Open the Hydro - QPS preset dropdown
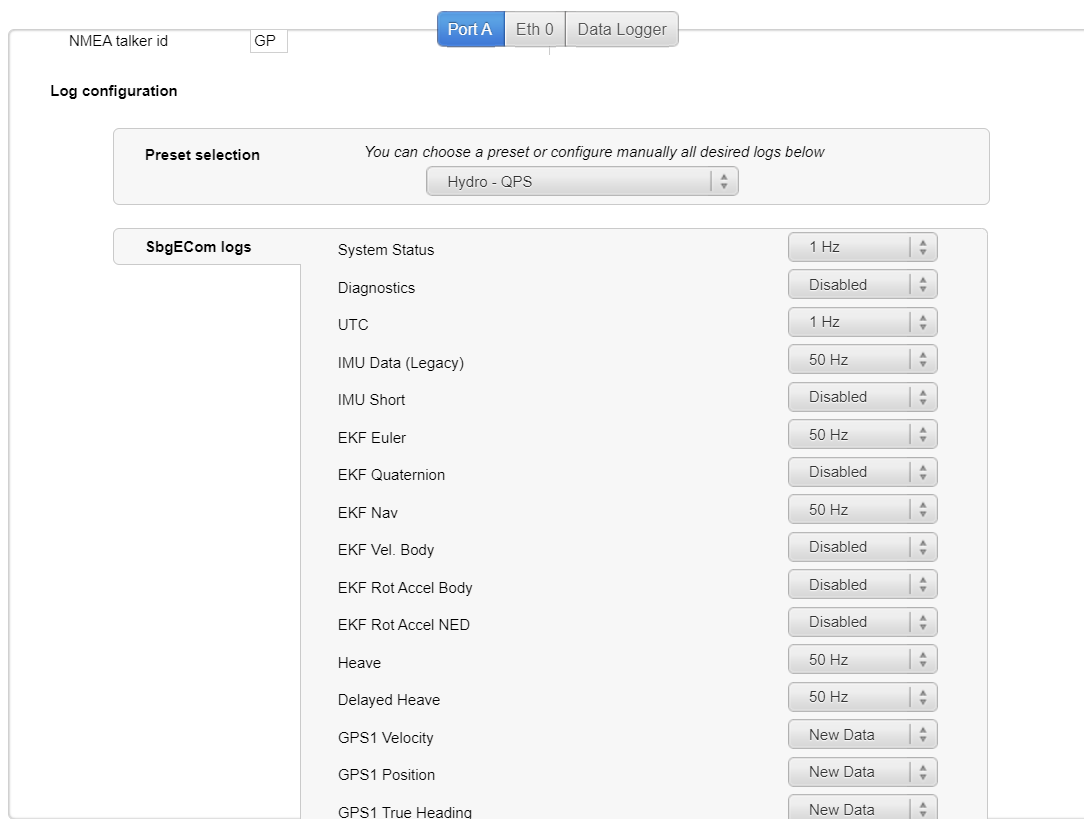The width and height of the screenshot is (1084, 819). [x=582, y=181]
